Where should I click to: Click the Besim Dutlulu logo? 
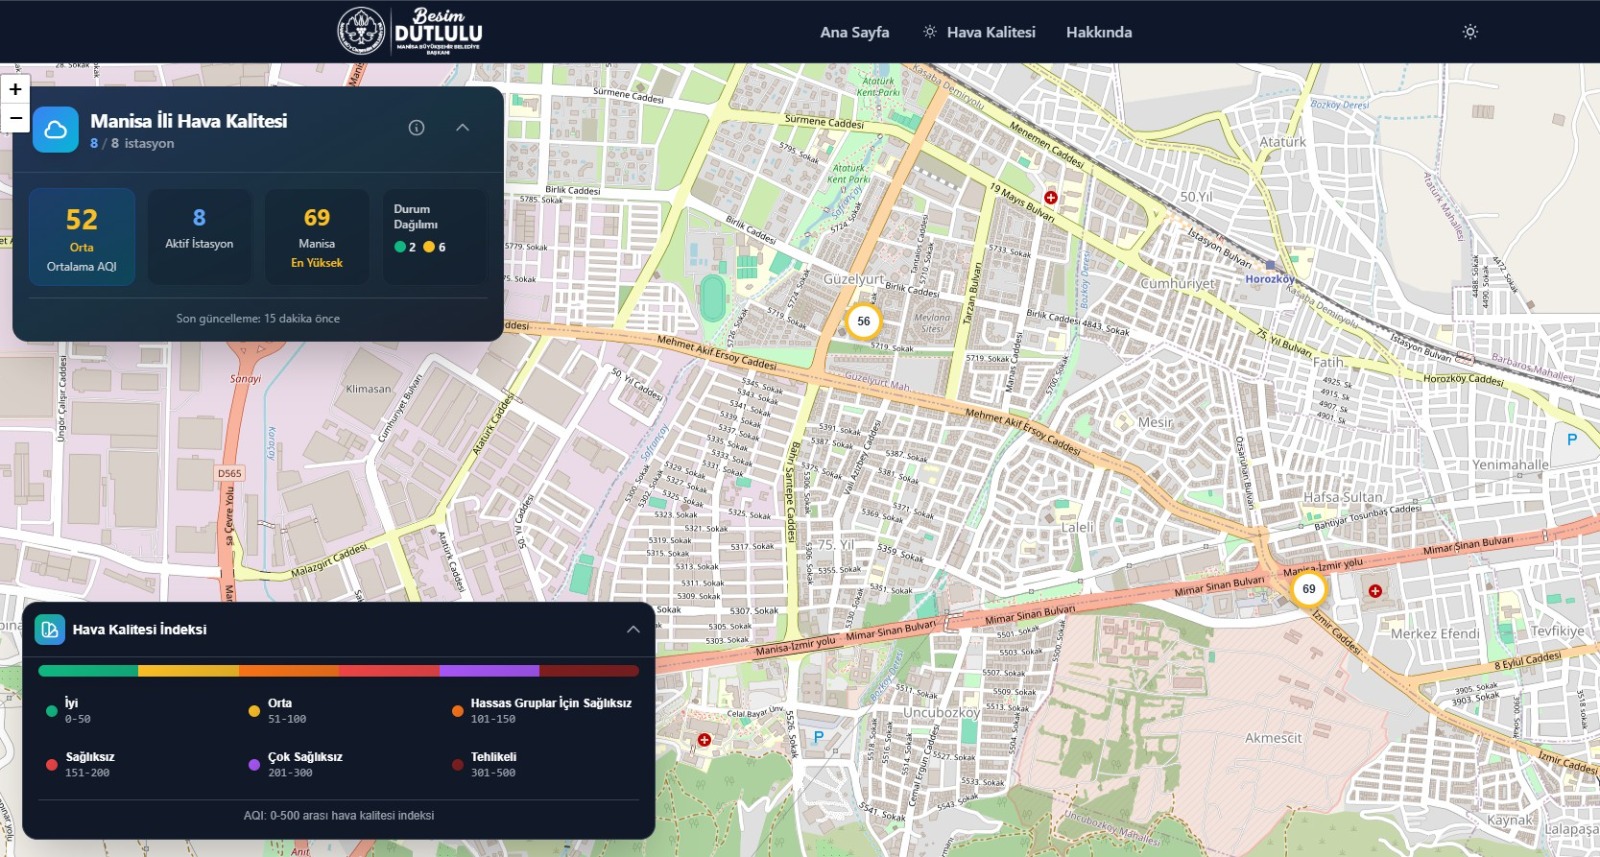point(410,31)
